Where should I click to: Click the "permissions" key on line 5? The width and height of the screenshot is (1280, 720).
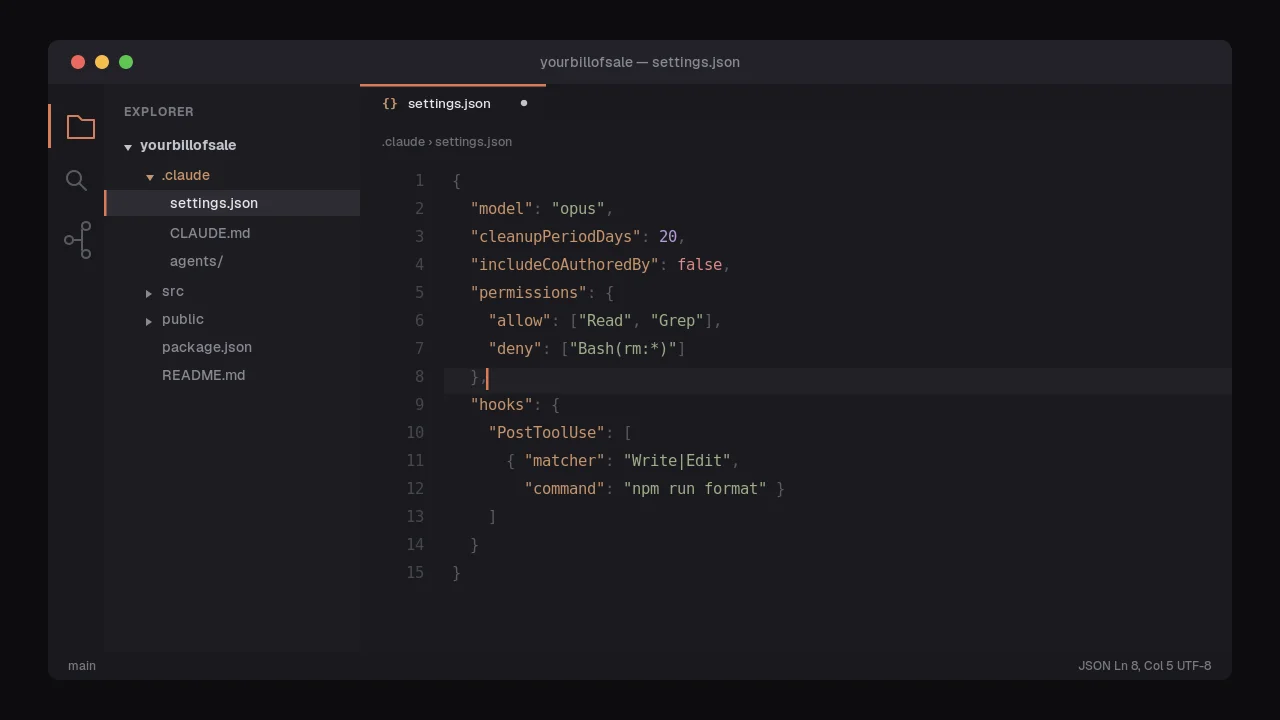(529, 293)
